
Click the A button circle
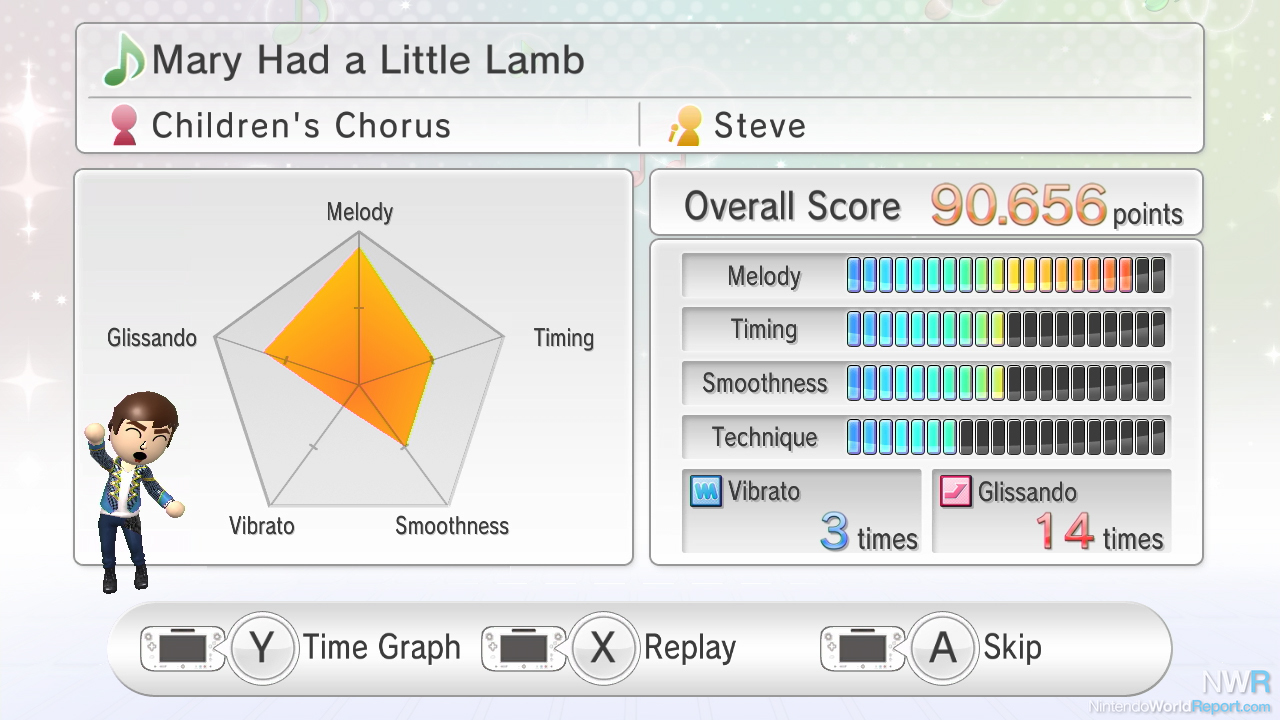(942, 648)
